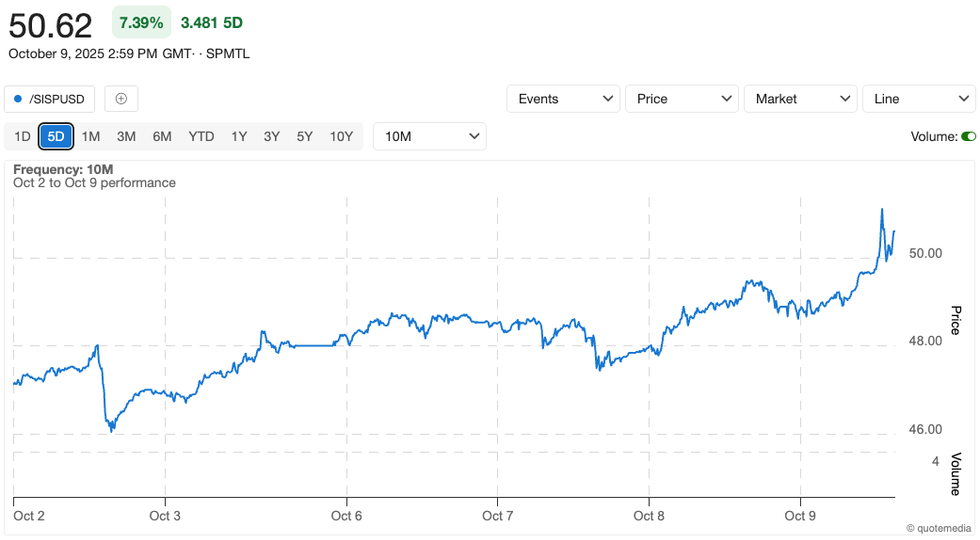Select the 1Y time range
Screen dimensions: 980x540
pos(239,136)
